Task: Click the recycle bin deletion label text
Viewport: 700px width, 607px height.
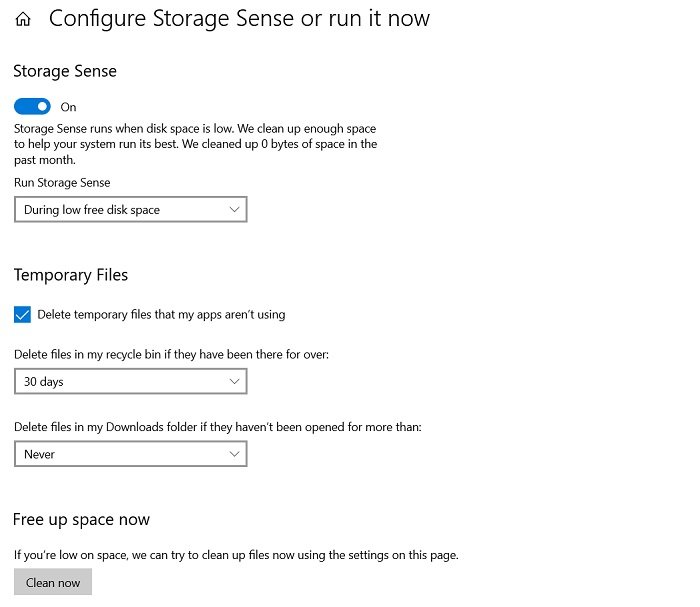Action: (171, 354)
